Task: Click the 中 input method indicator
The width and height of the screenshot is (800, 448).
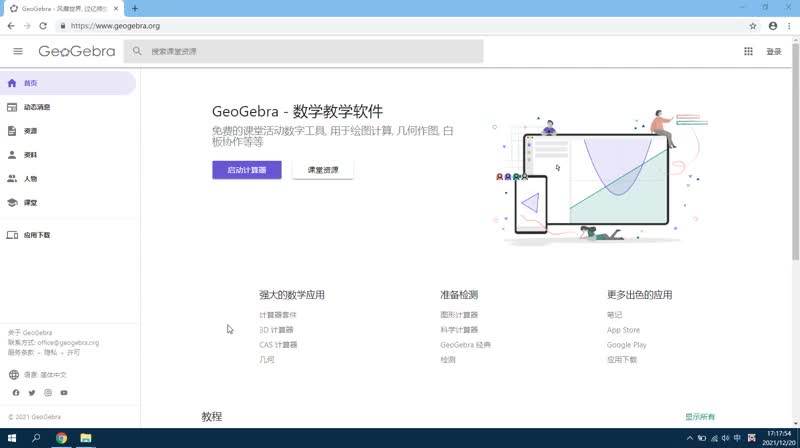Action: (737, 438)
